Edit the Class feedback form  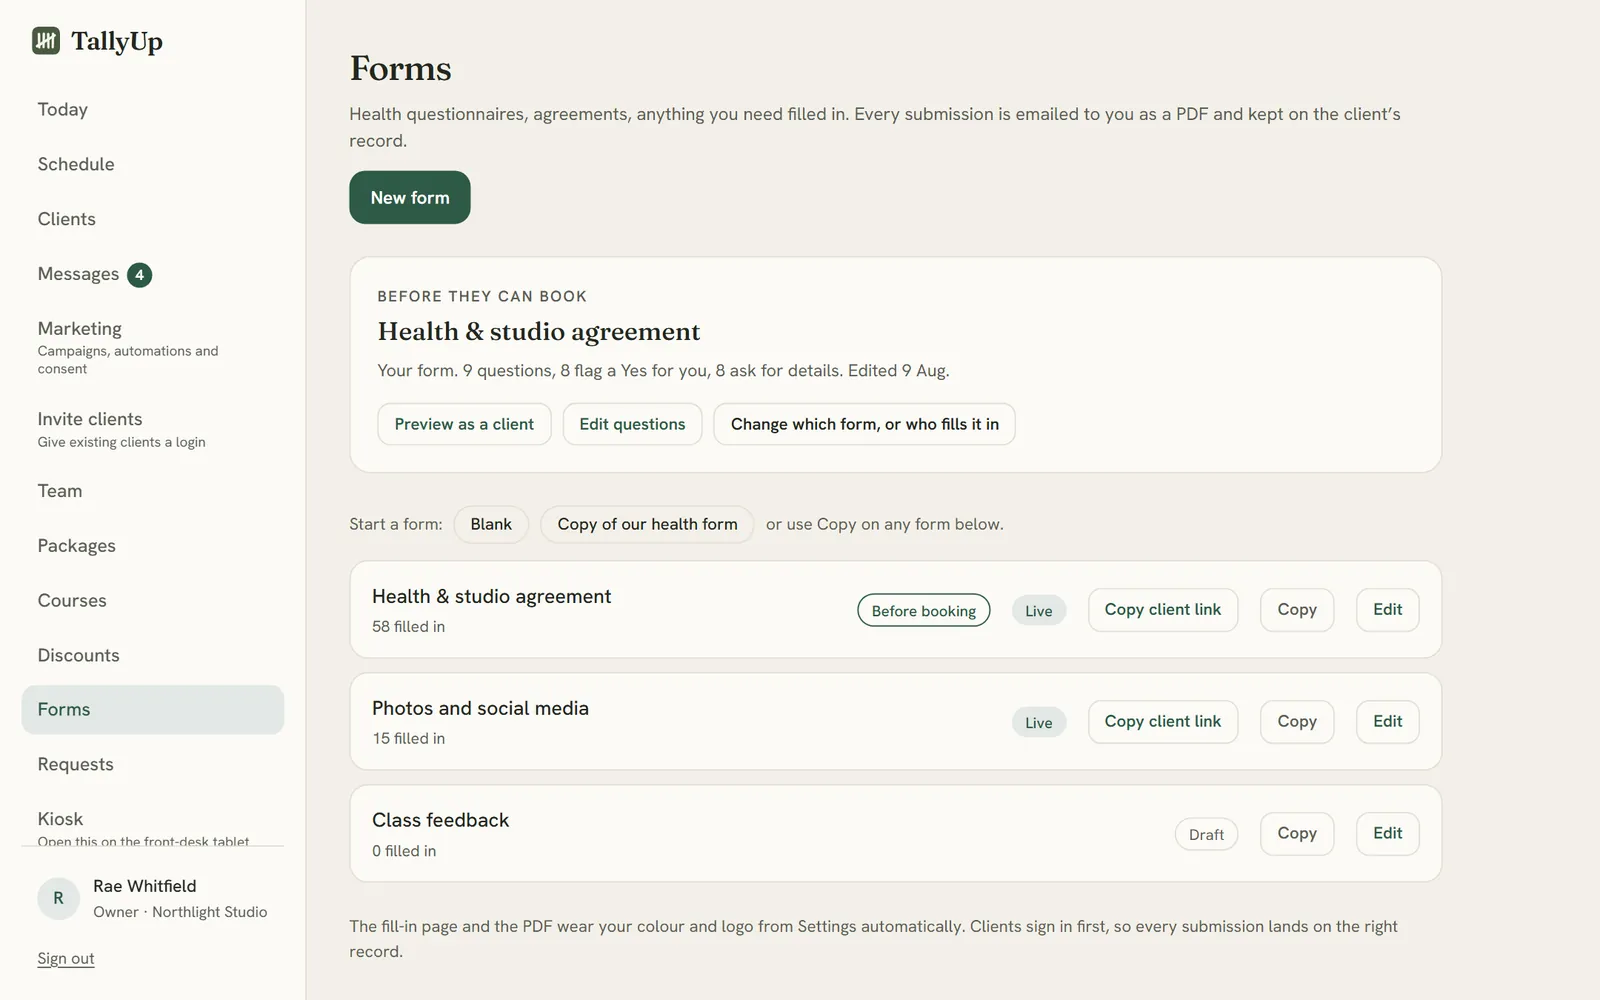point(1387,834)
